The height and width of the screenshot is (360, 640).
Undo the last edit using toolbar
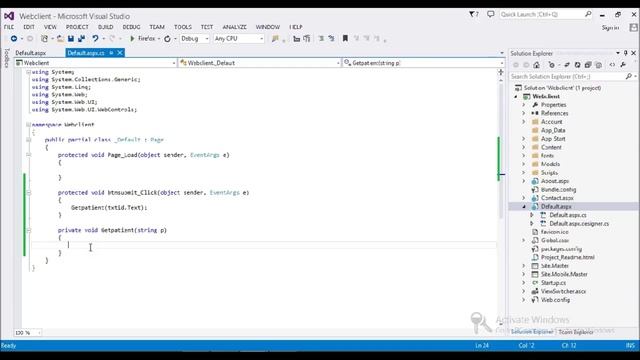point(95,38)
